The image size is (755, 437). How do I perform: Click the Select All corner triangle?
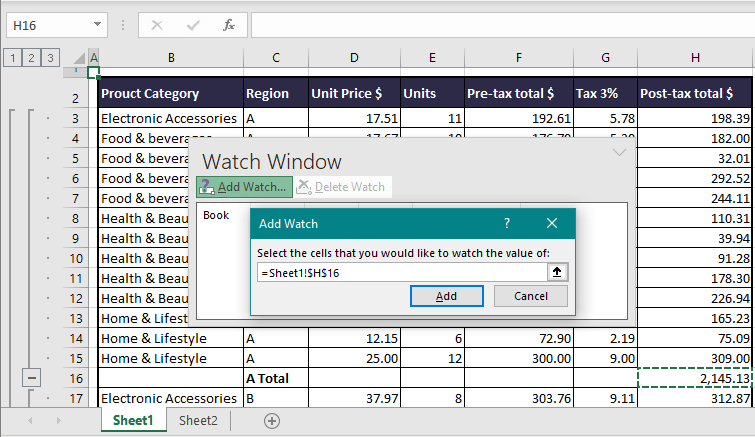point(79,59)
